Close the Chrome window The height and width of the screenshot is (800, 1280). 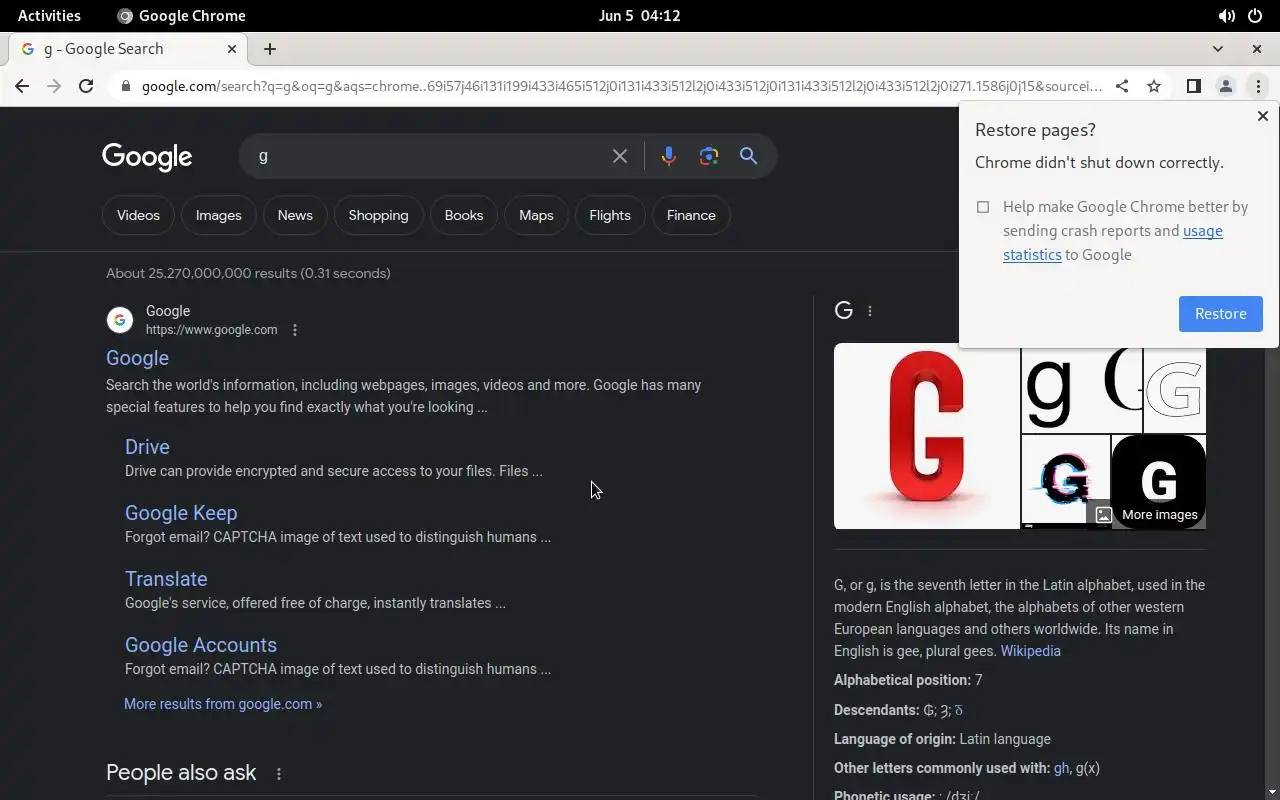tap(1257, 49)
